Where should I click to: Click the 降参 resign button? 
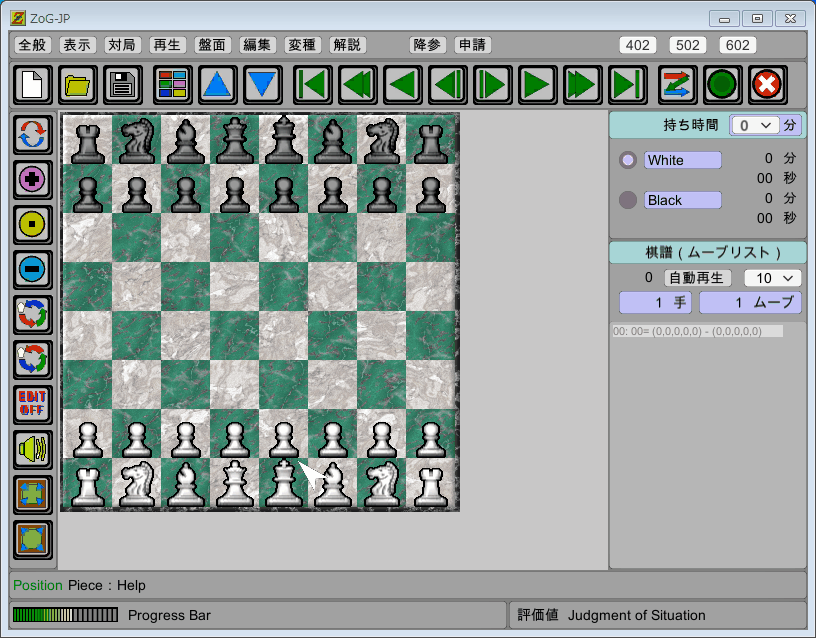click(427, 45)
